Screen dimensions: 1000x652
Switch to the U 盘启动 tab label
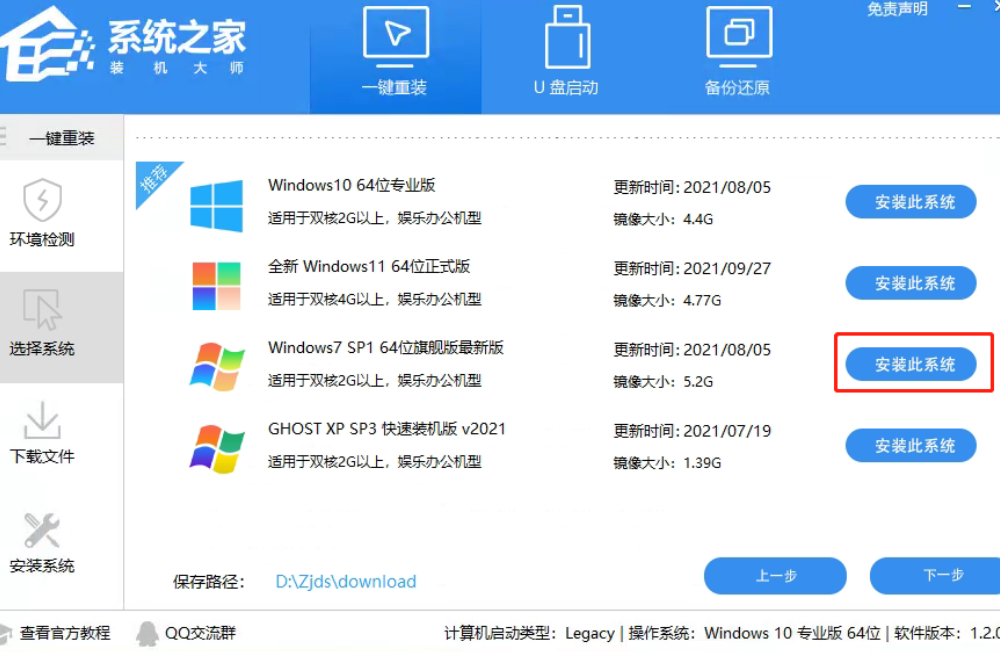click(x=566, y=87)
